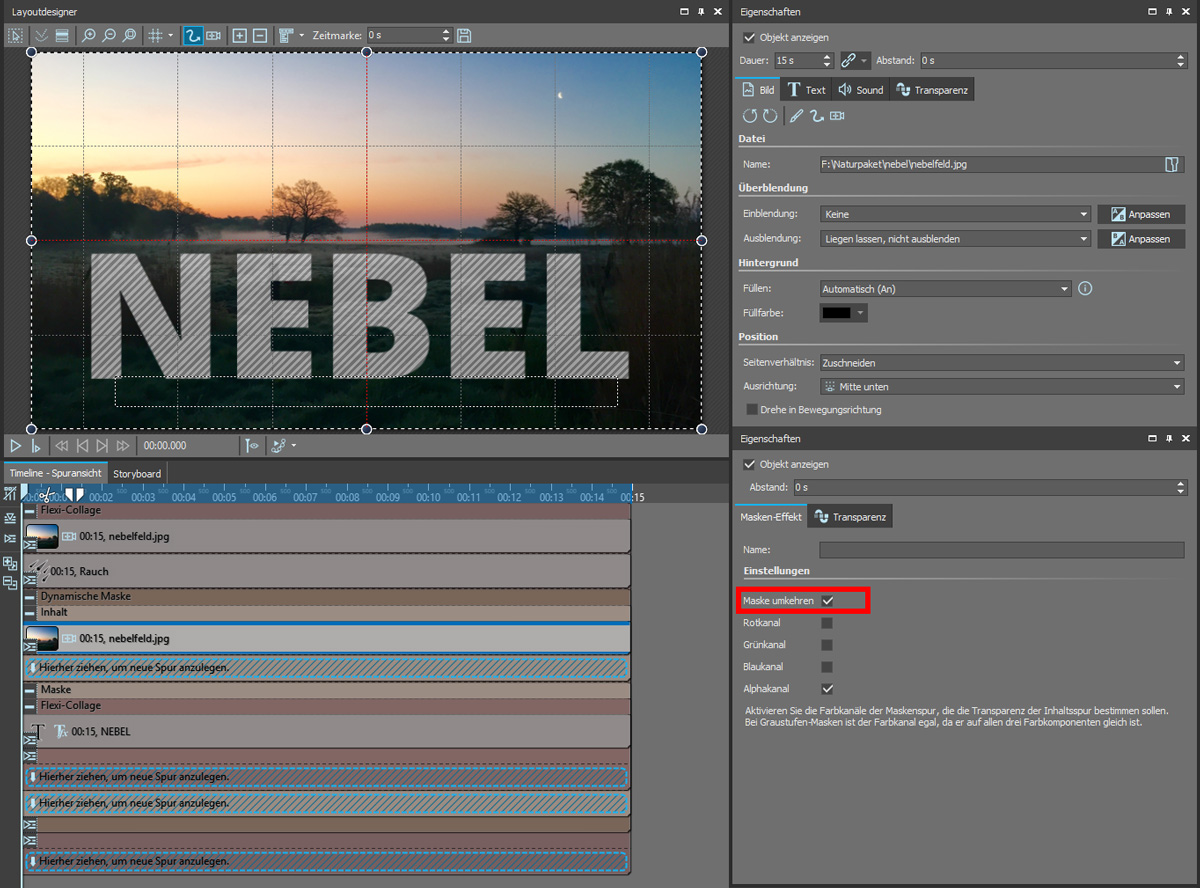This screenshot has height=888, width=1200.
Task: Enable Drehe in Bewegungsrichtung checkbox
Action: click(x=752, y=410)
